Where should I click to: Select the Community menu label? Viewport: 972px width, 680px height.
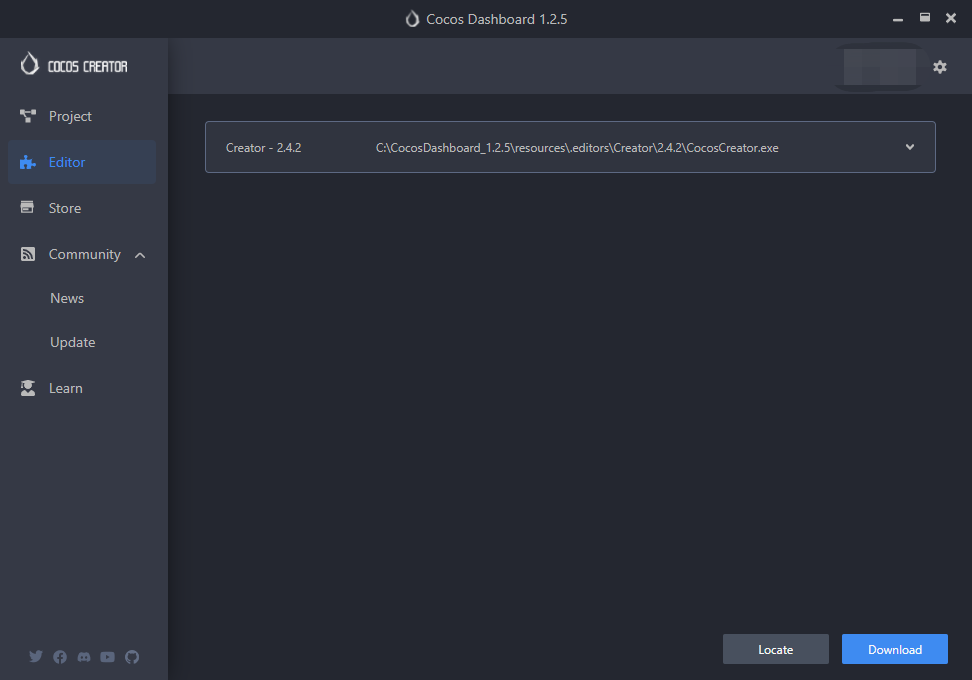pyautogui.click(x=85, y=254)
